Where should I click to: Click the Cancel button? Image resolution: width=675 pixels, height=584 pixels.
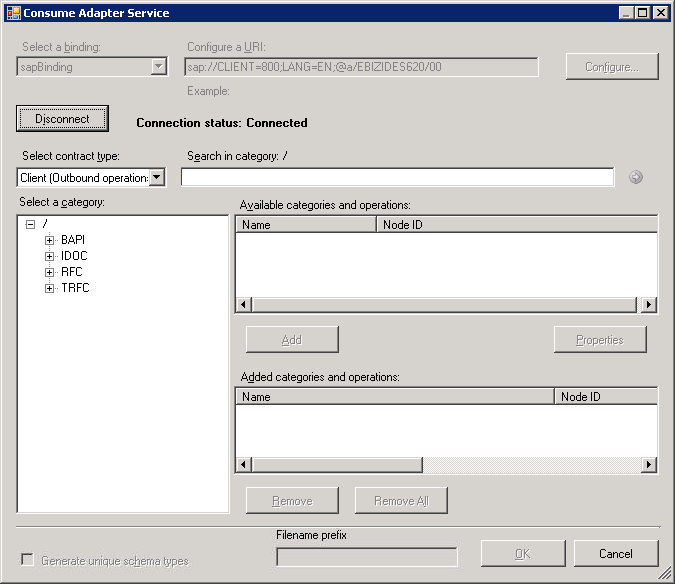pyautogui.click(x=616, y=553)
